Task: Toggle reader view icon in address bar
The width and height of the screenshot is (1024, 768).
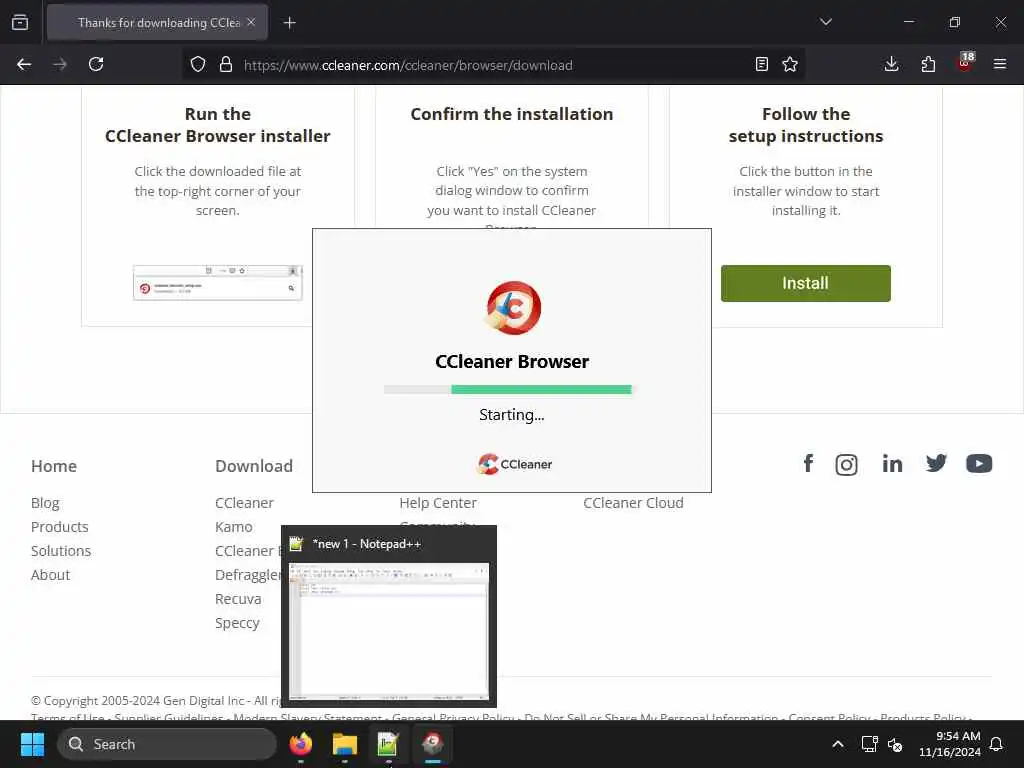Action: tap(761, 64)
